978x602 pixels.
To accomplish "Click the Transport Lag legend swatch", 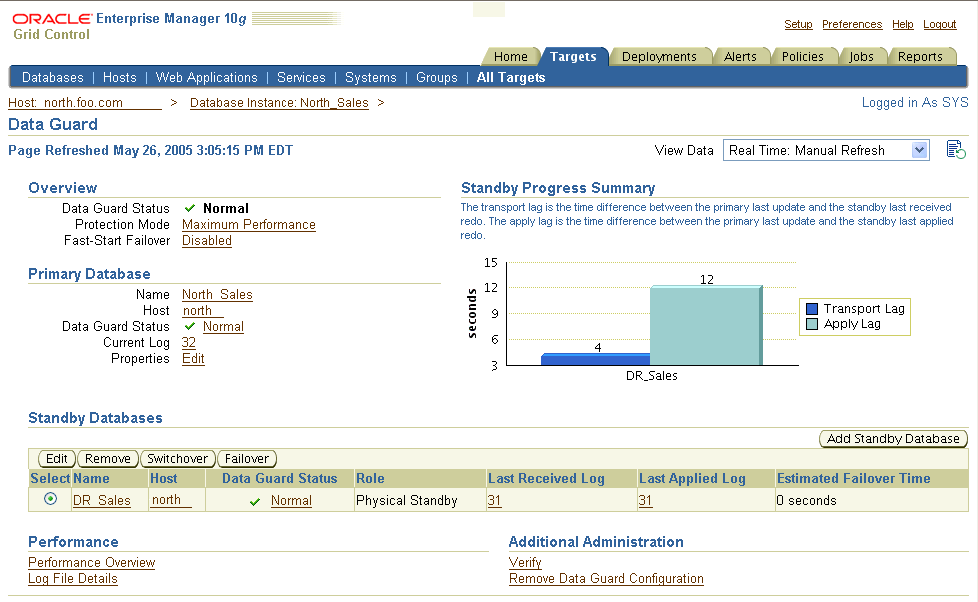I will pos(812,309).
